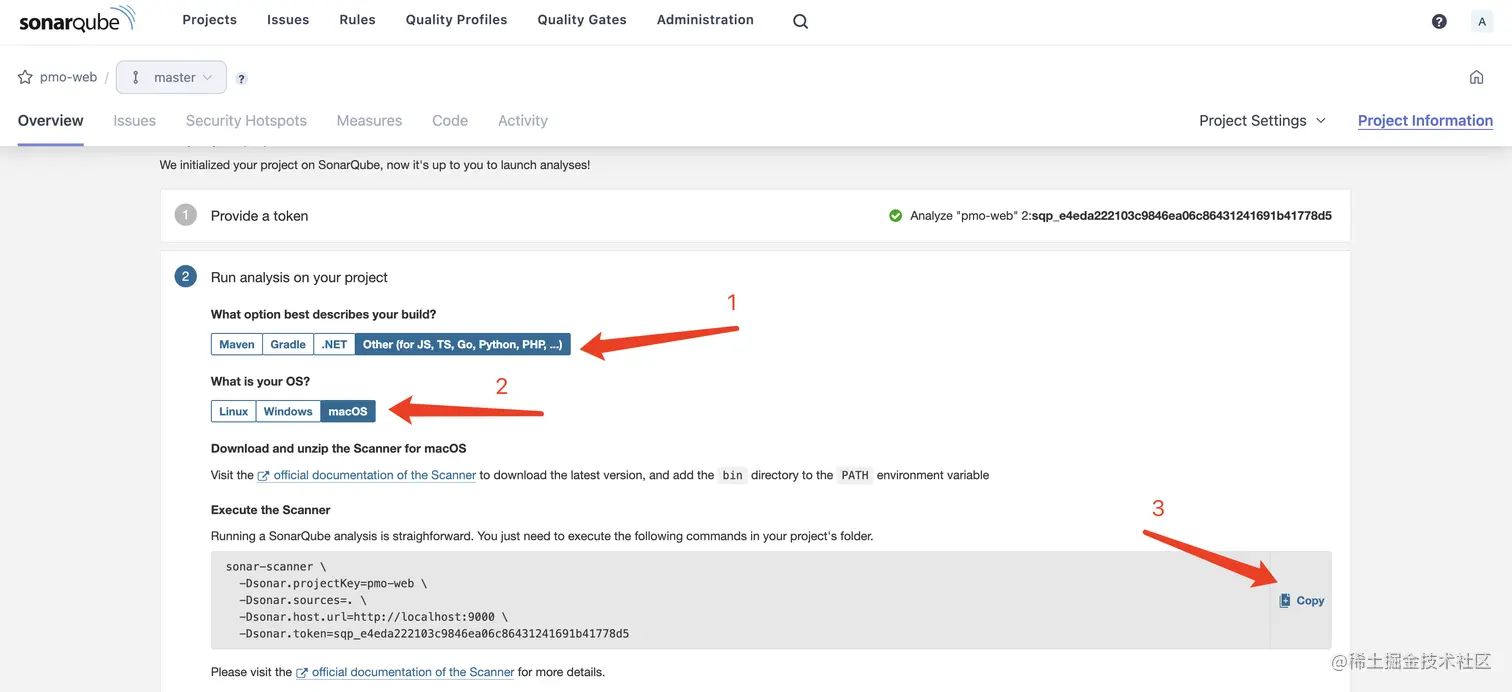
Task: Favorite pmo-web with the star icon
Action: (25, 77)
